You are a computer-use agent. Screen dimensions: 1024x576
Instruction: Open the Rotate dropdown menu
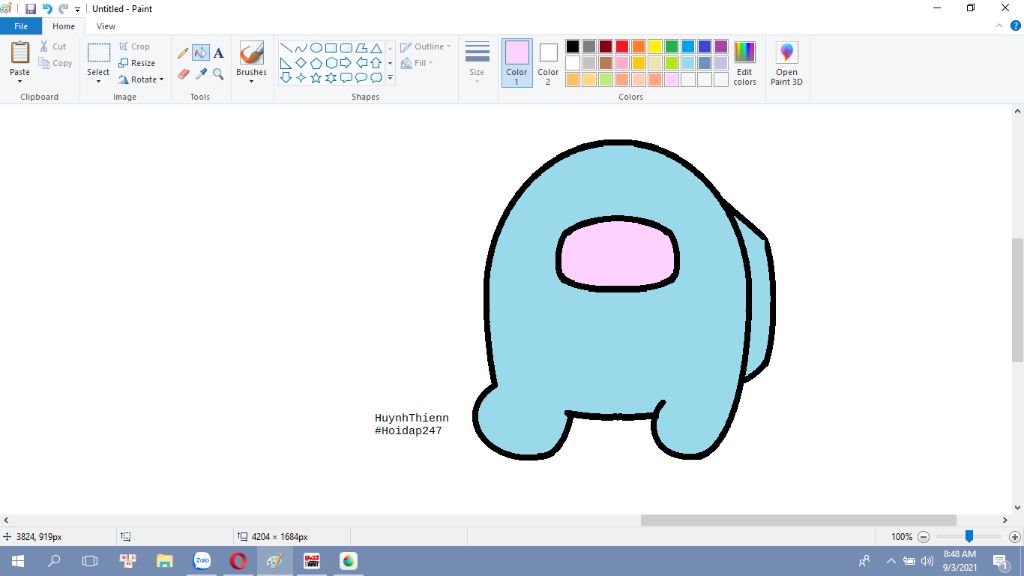click(141, 80)
